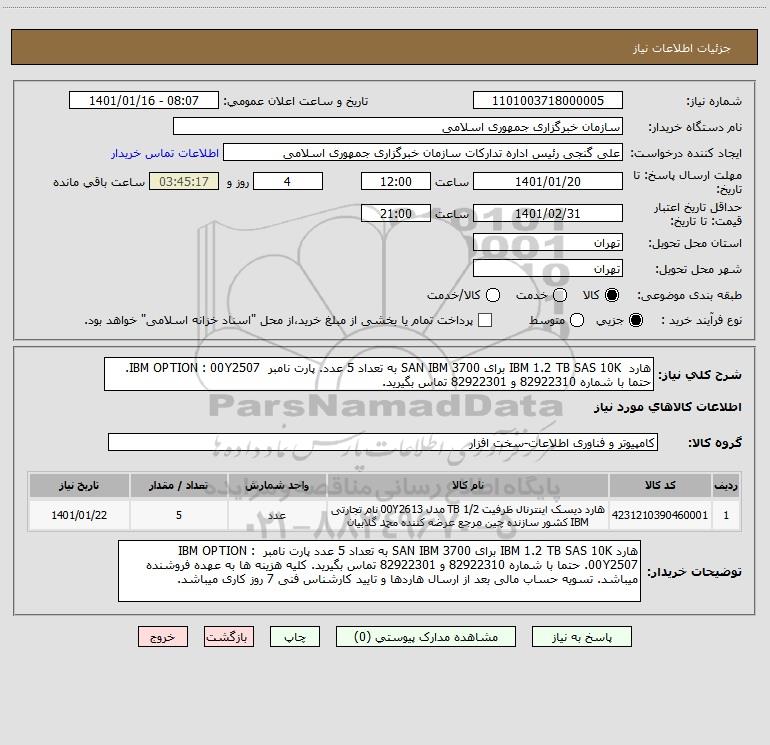The height and width of the screenshot is (745, 770).
Task: Click the row number cell 1
Action: click(726, 515)
